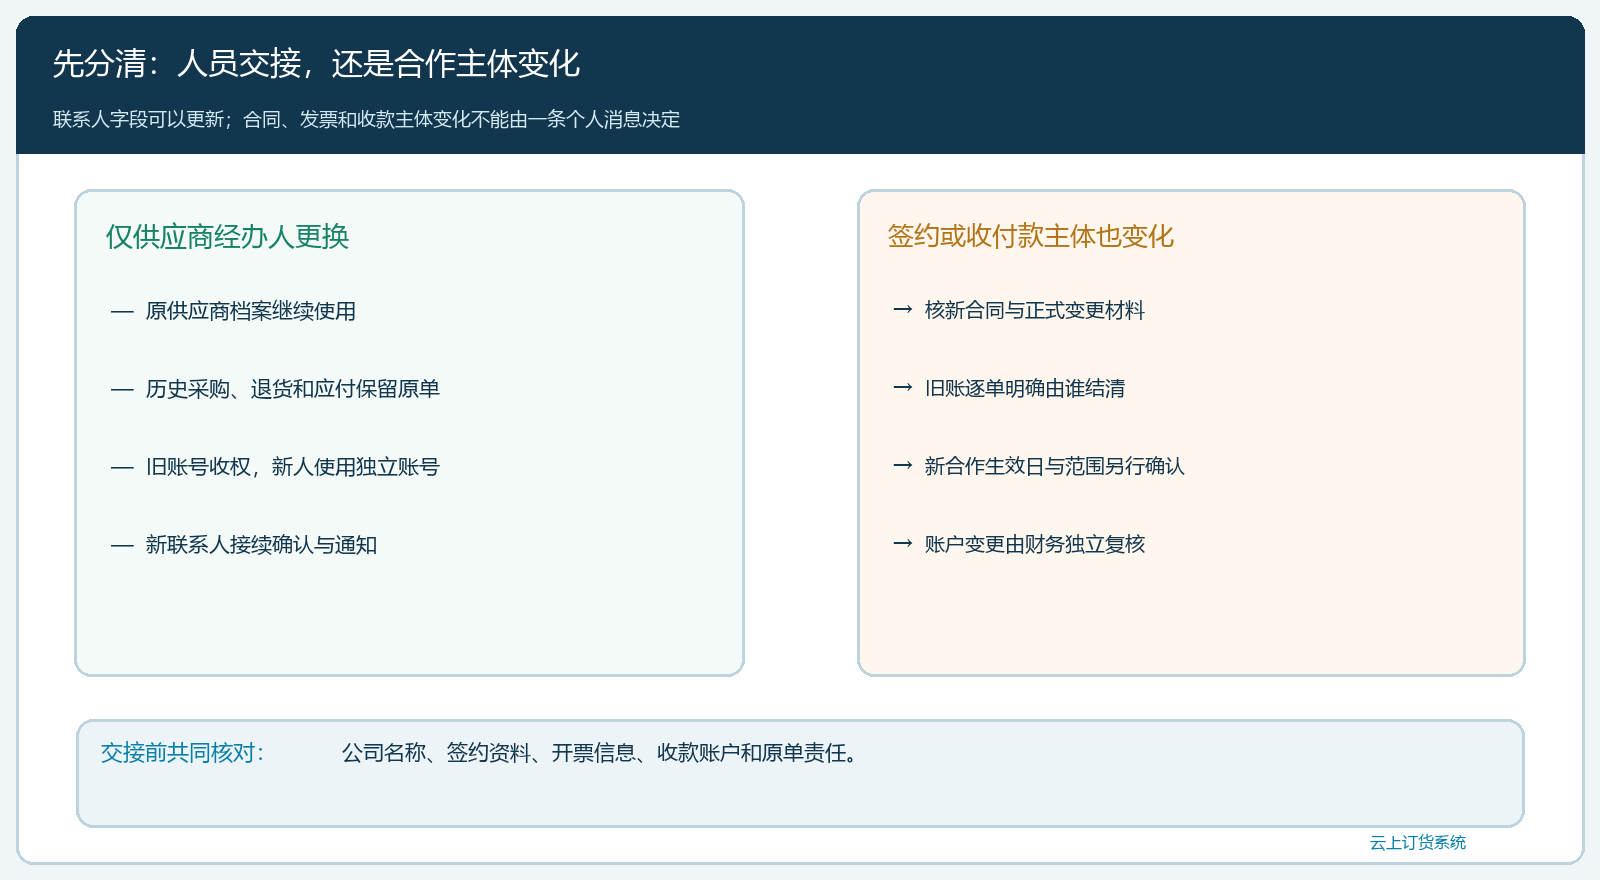The image size is (1600, 880).
Task: Click the heading '仅供应商经办人更换'
Action: coord(227,237)
